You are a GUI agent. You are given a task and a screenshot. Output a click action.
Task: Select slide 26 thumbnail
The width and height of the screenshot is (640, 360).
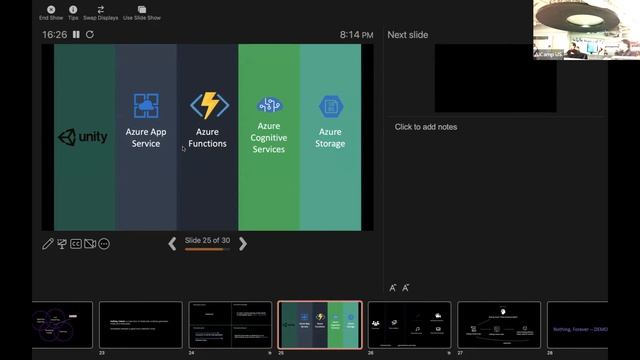[x=409, y=325]
